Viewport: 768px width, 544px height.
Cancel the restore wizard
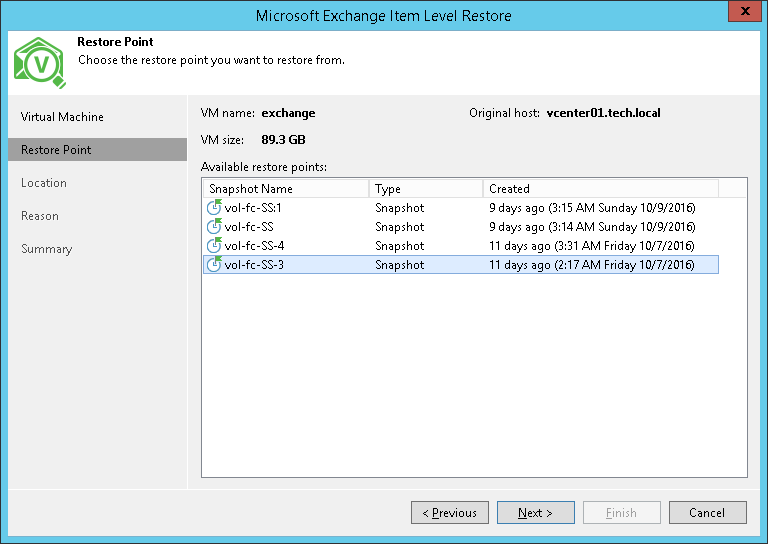click(x=706, y=513)
